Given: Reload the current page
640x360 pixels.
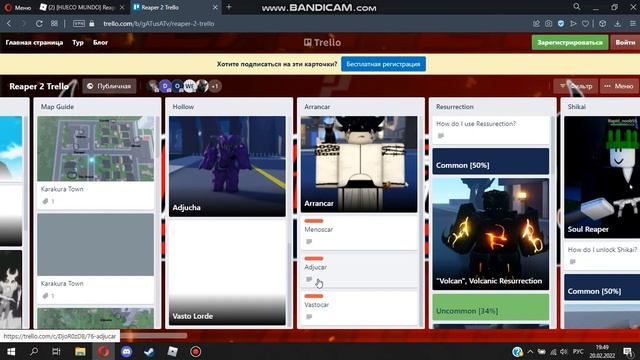Looking at the screenshot, I should pos(39,24).
